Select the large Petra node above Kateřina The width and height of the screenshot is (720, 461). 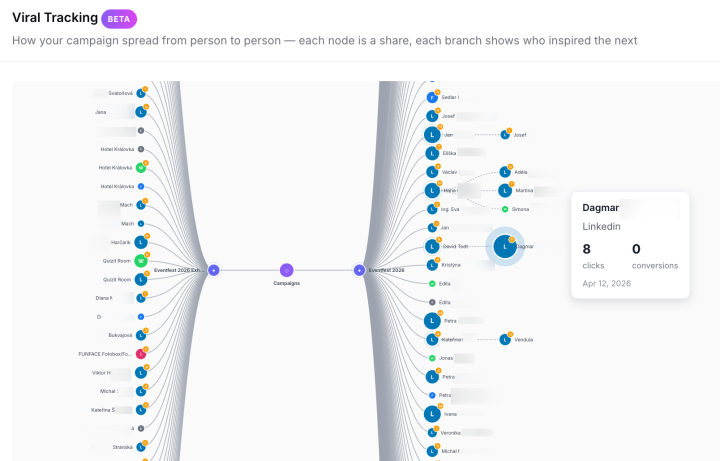432,320
